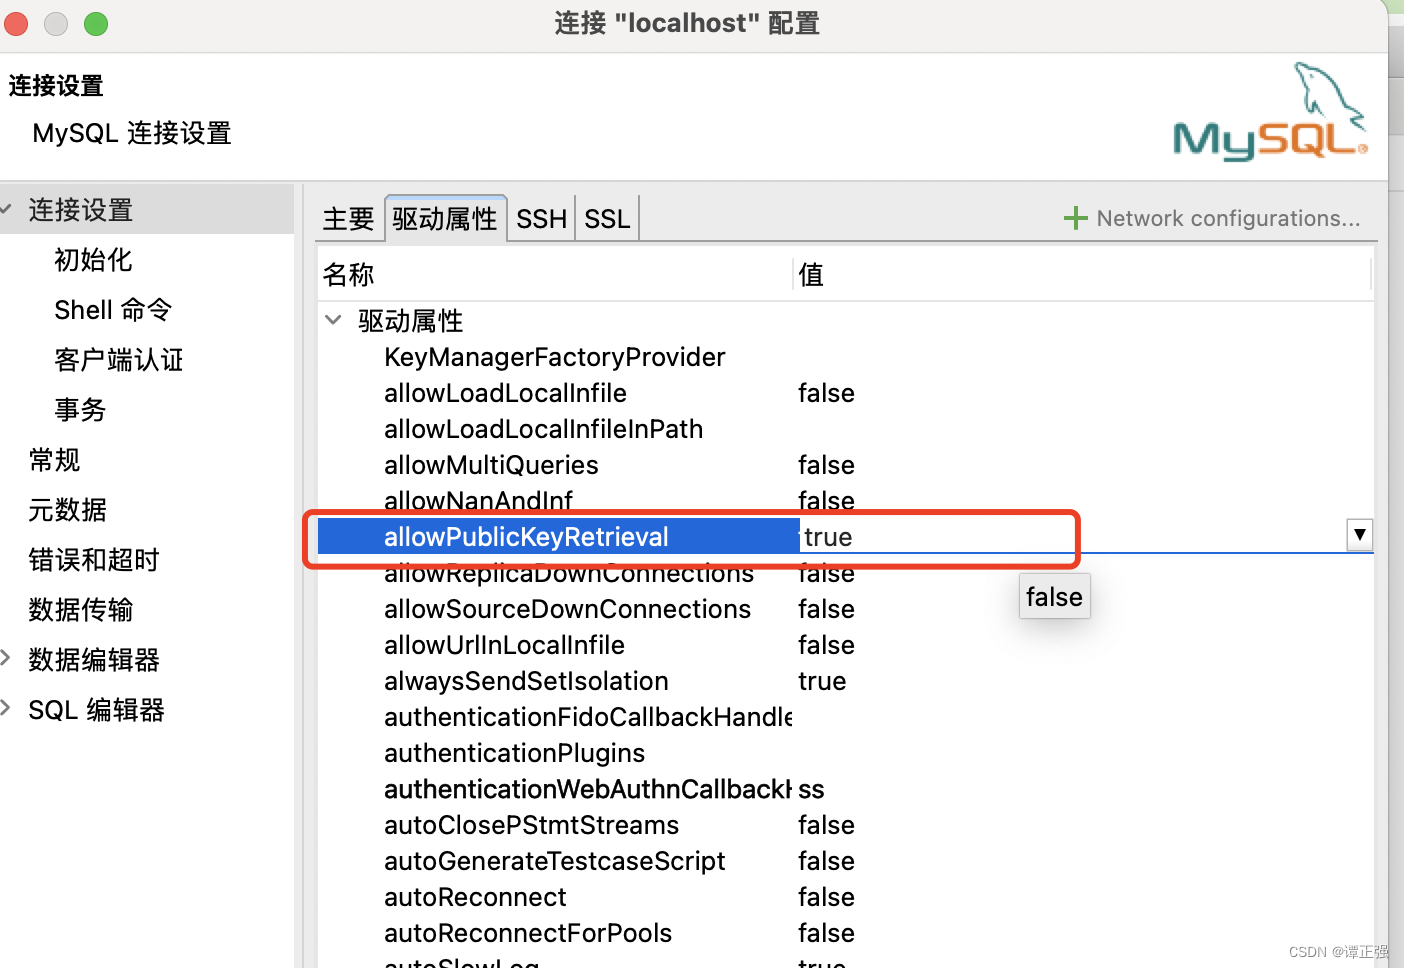
Task: Select the autoReconnectForPools property
Action: point(528,933)
